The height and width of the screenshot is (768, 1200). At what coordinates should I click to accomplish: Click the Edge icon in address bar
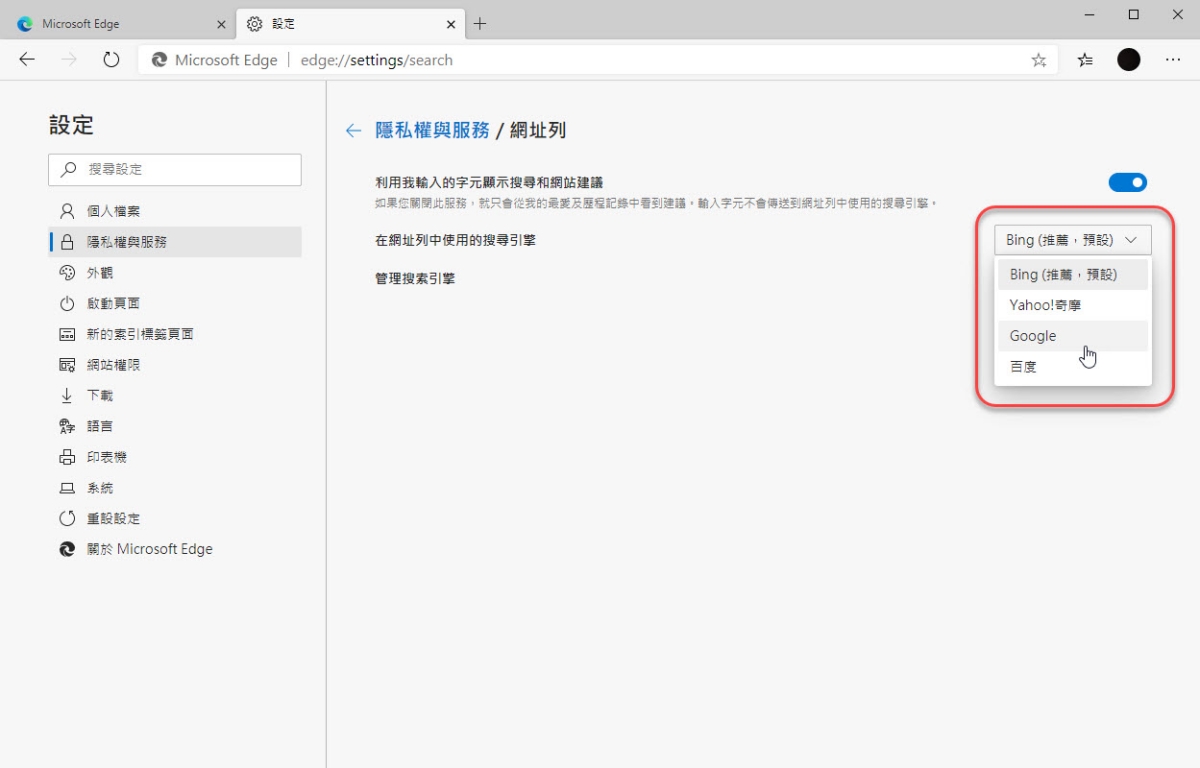[x=159, y=60]
